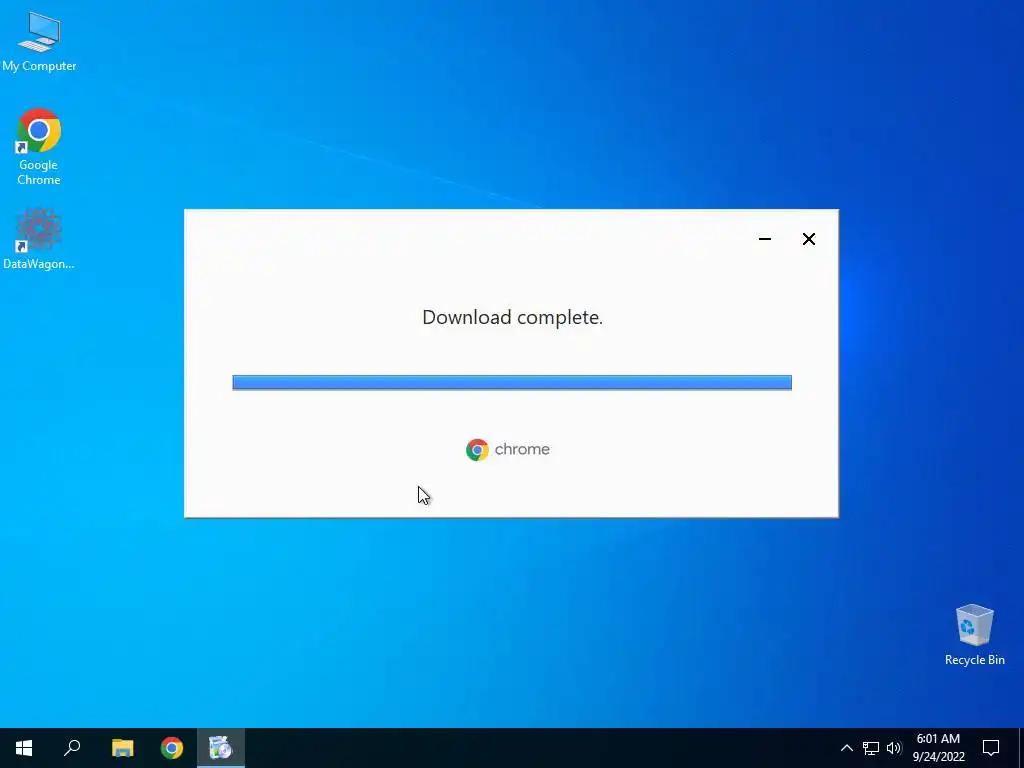The height and width of the screenshot is (768, 1024).
Task: Select the Recycle Bin icon
Action: pos(974,635)
